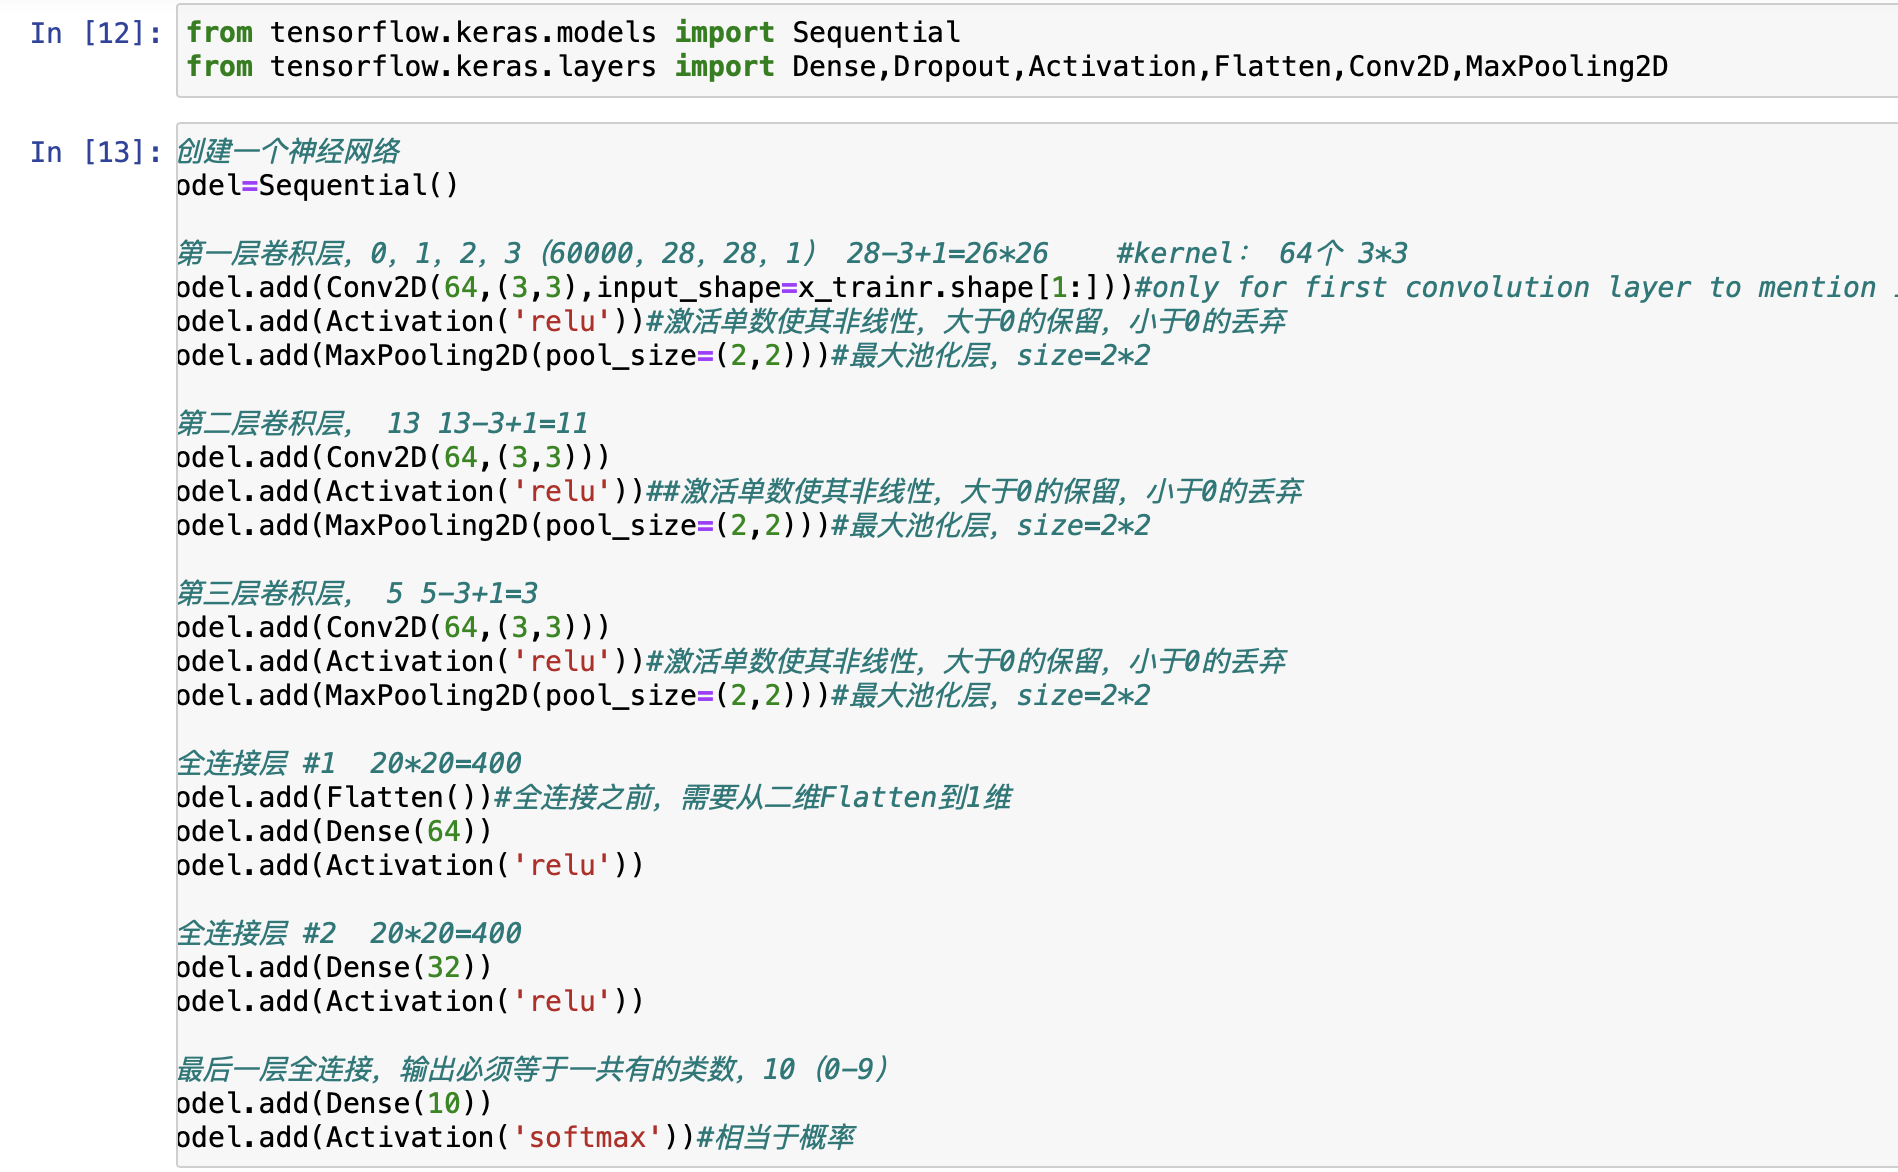Click the Dense(32) line
1898x1172 pixels.
[x=330, y=967]
